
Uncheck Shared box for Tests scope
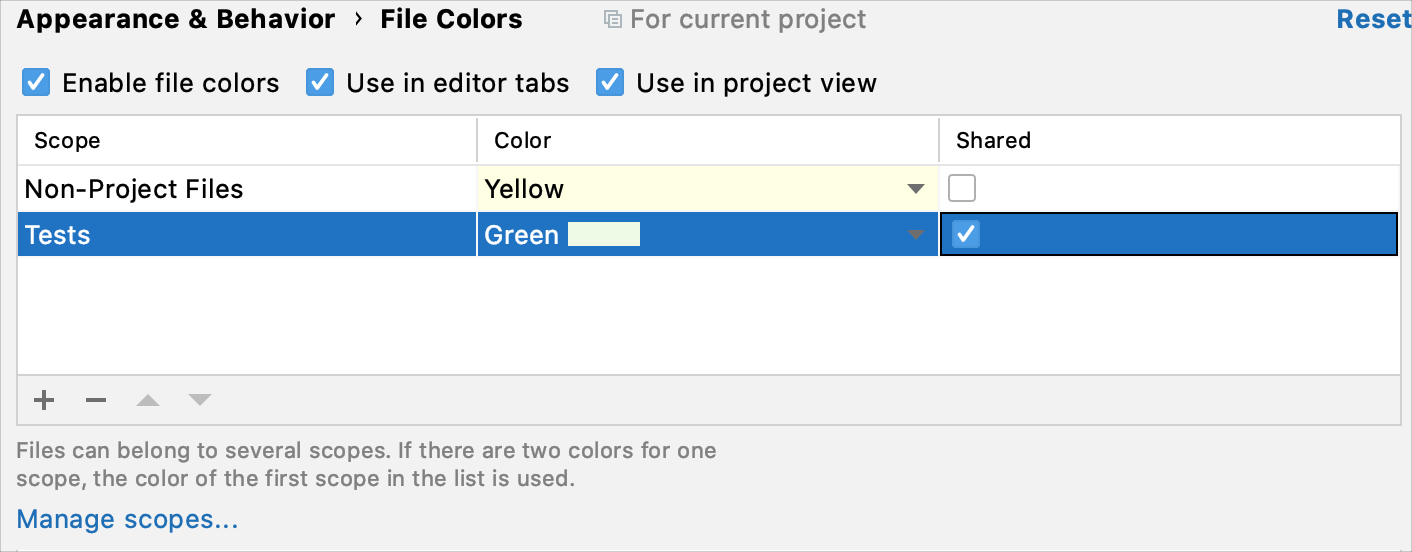966,234
